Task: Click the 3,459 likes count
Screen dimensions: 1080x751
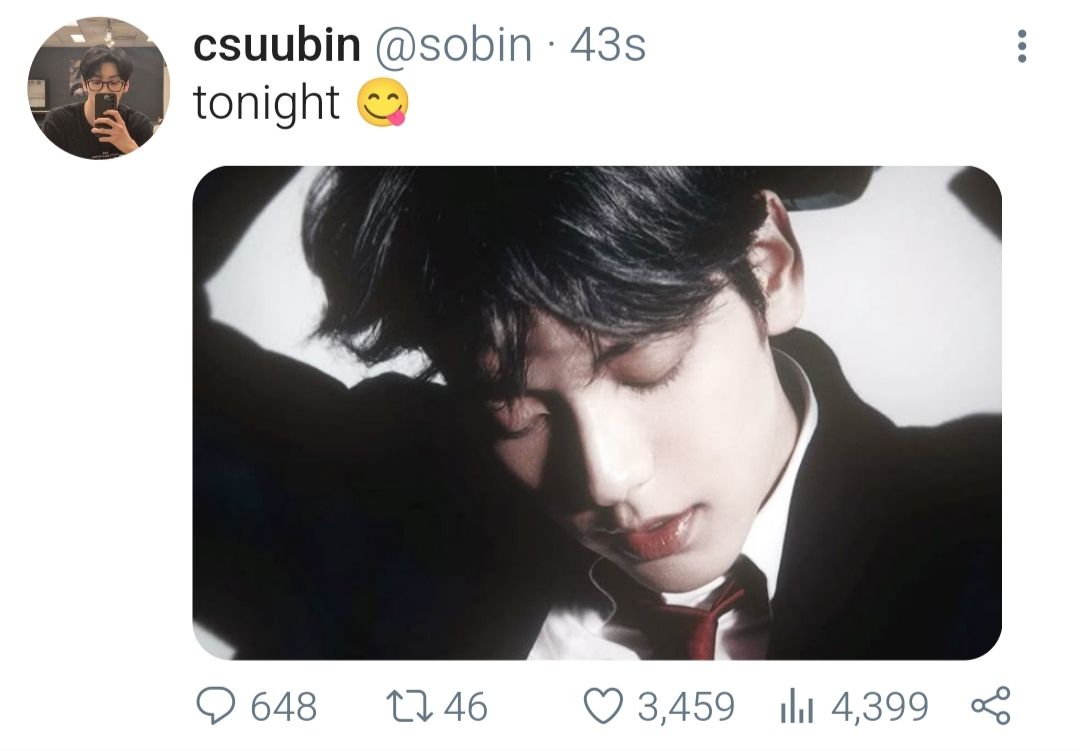Action: pos(685,707)
